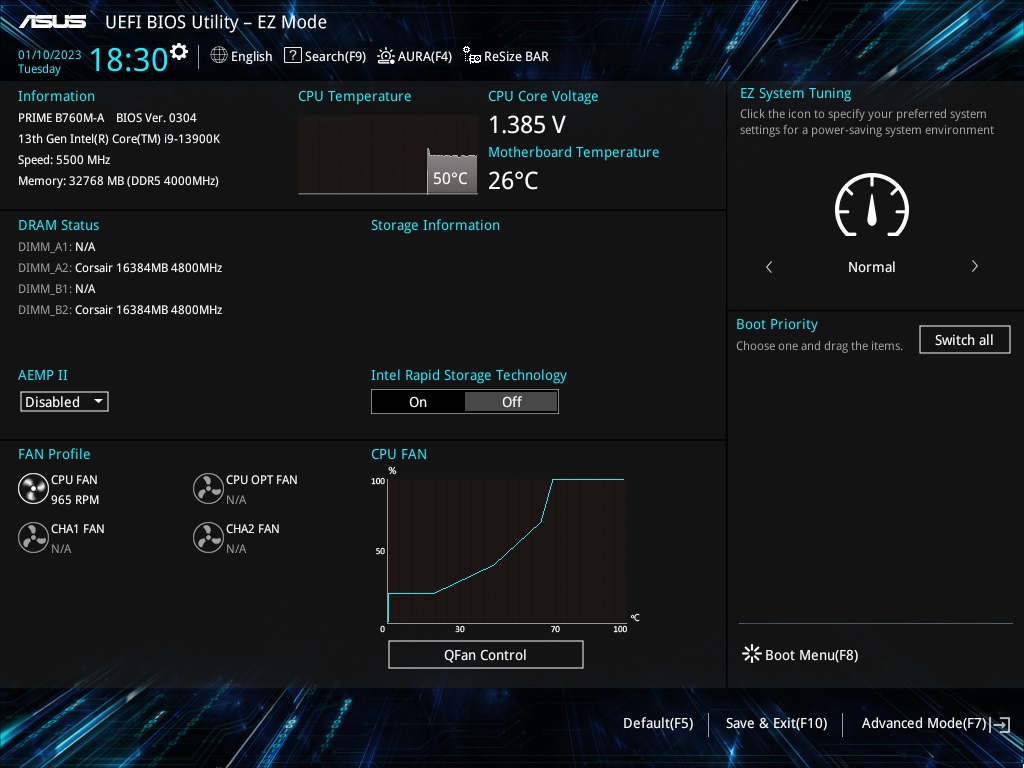Image resolution: width=1024 pixels, height=768 pixels.
Task: Click the Advanced Mode exit arrow icon
Action: (x=1001, y=724)
